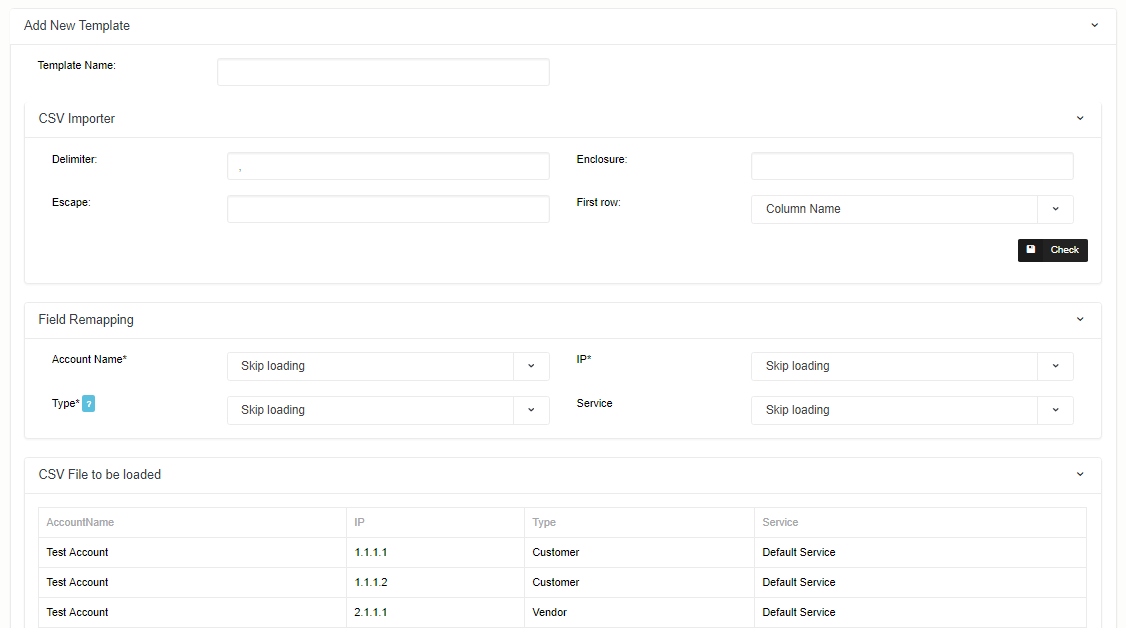Screen dimensions: 1126x628
Task: Click the Type field help icon
Action: (x=88, y=404)
